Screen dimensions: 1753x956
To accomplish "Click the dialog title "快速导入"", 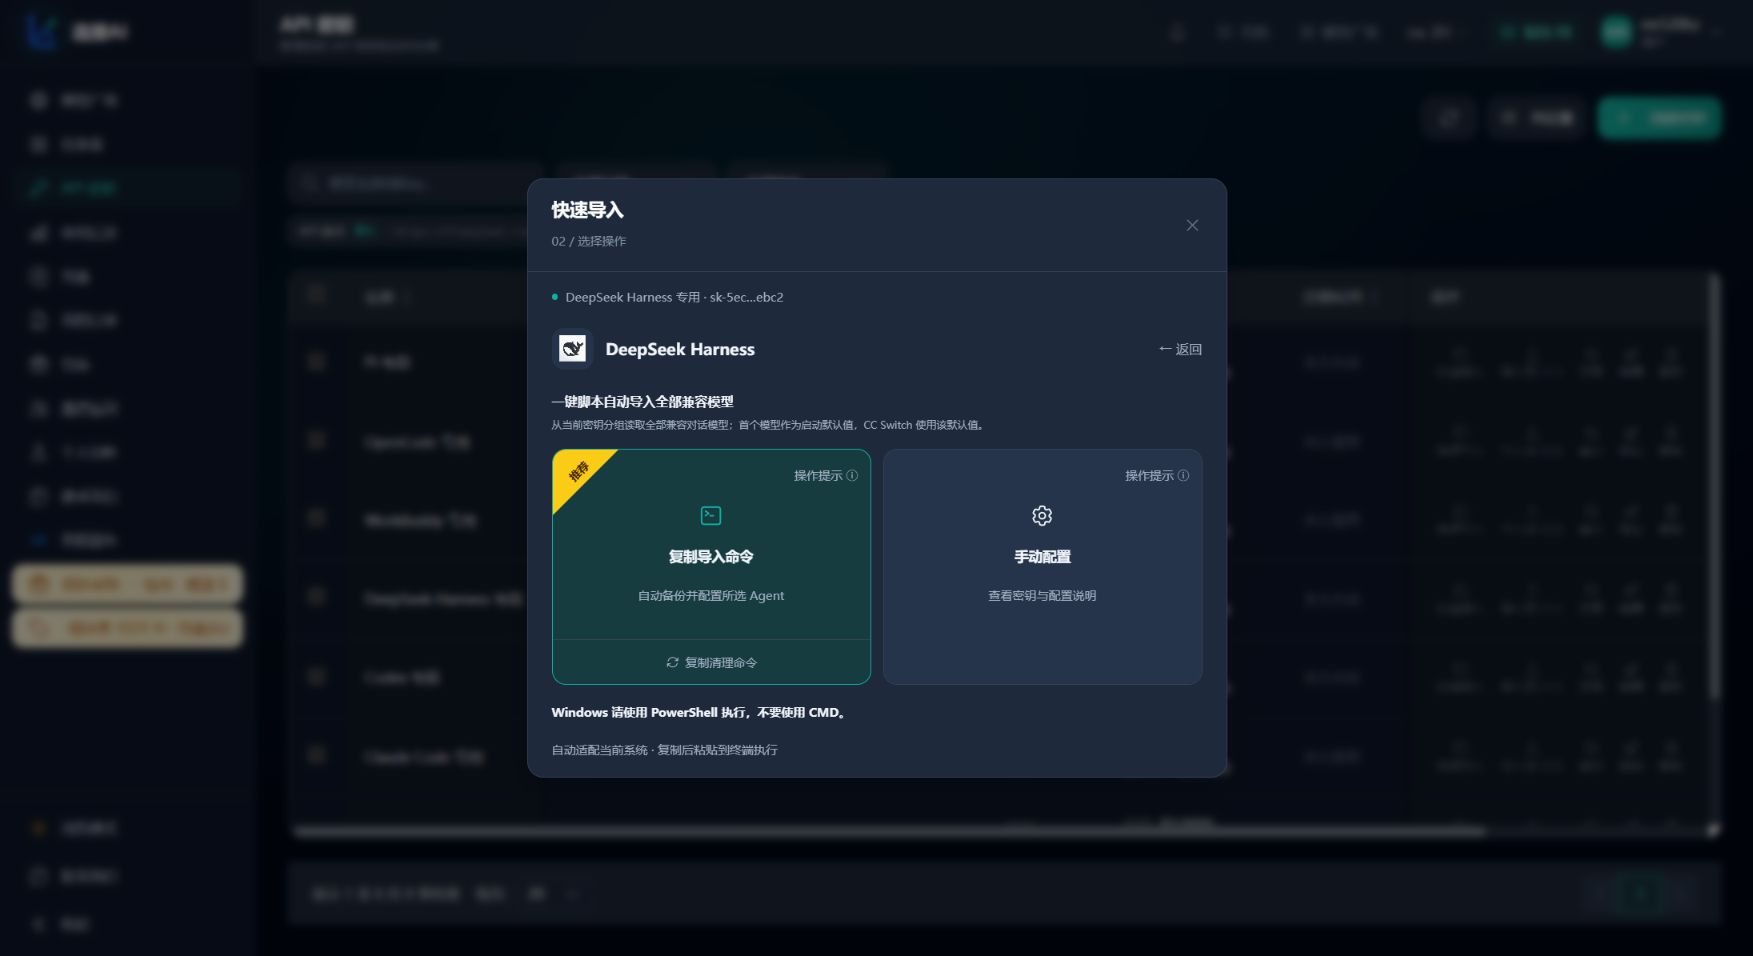I will pos(587,210).
